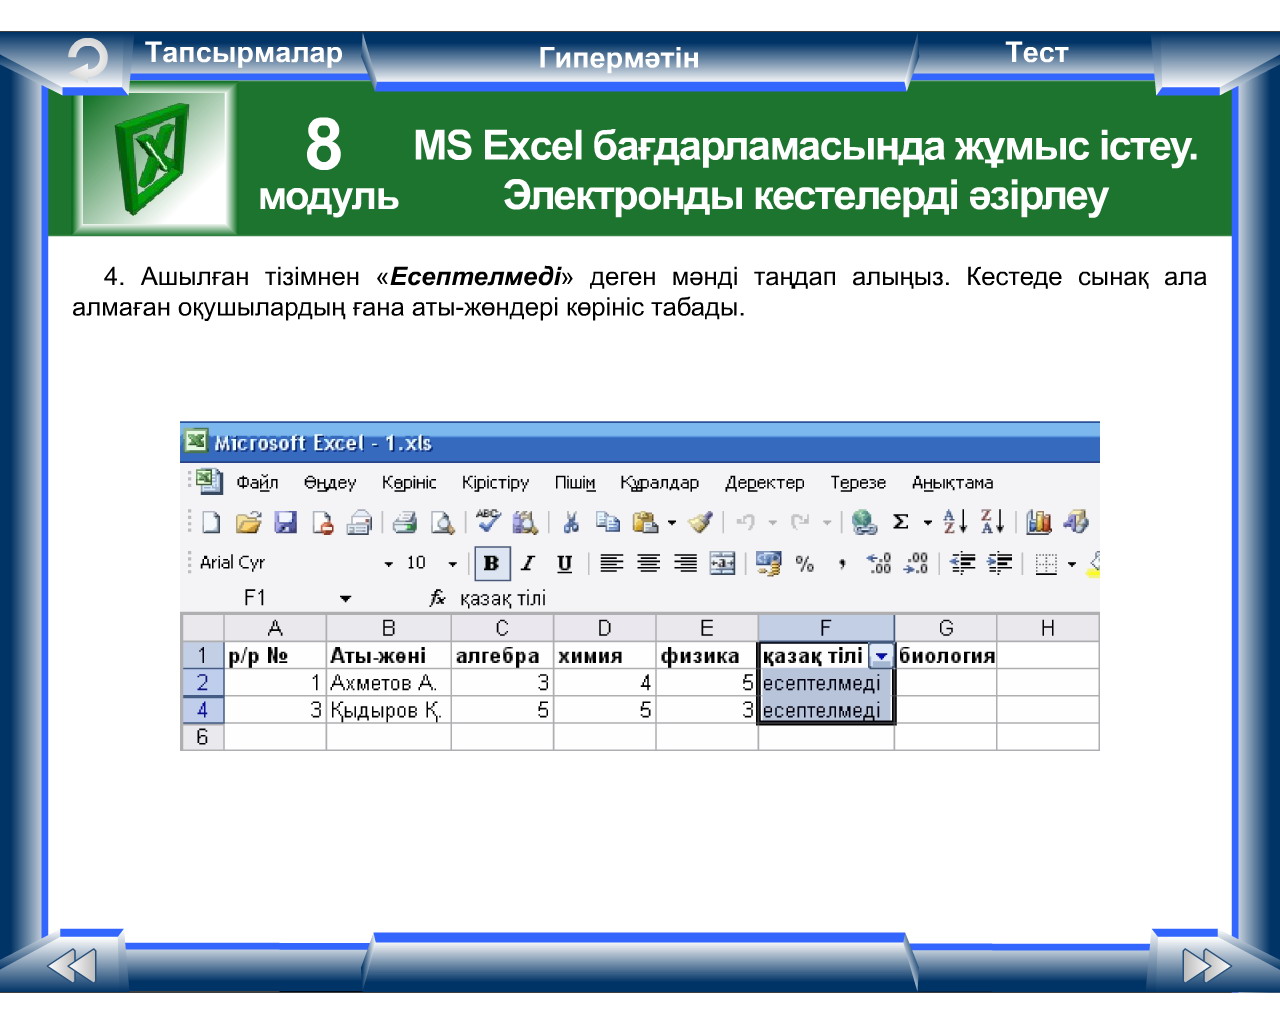Open the font size 10 dropdown
This screenshot has height=1024, width=1280.
(452, 564)
